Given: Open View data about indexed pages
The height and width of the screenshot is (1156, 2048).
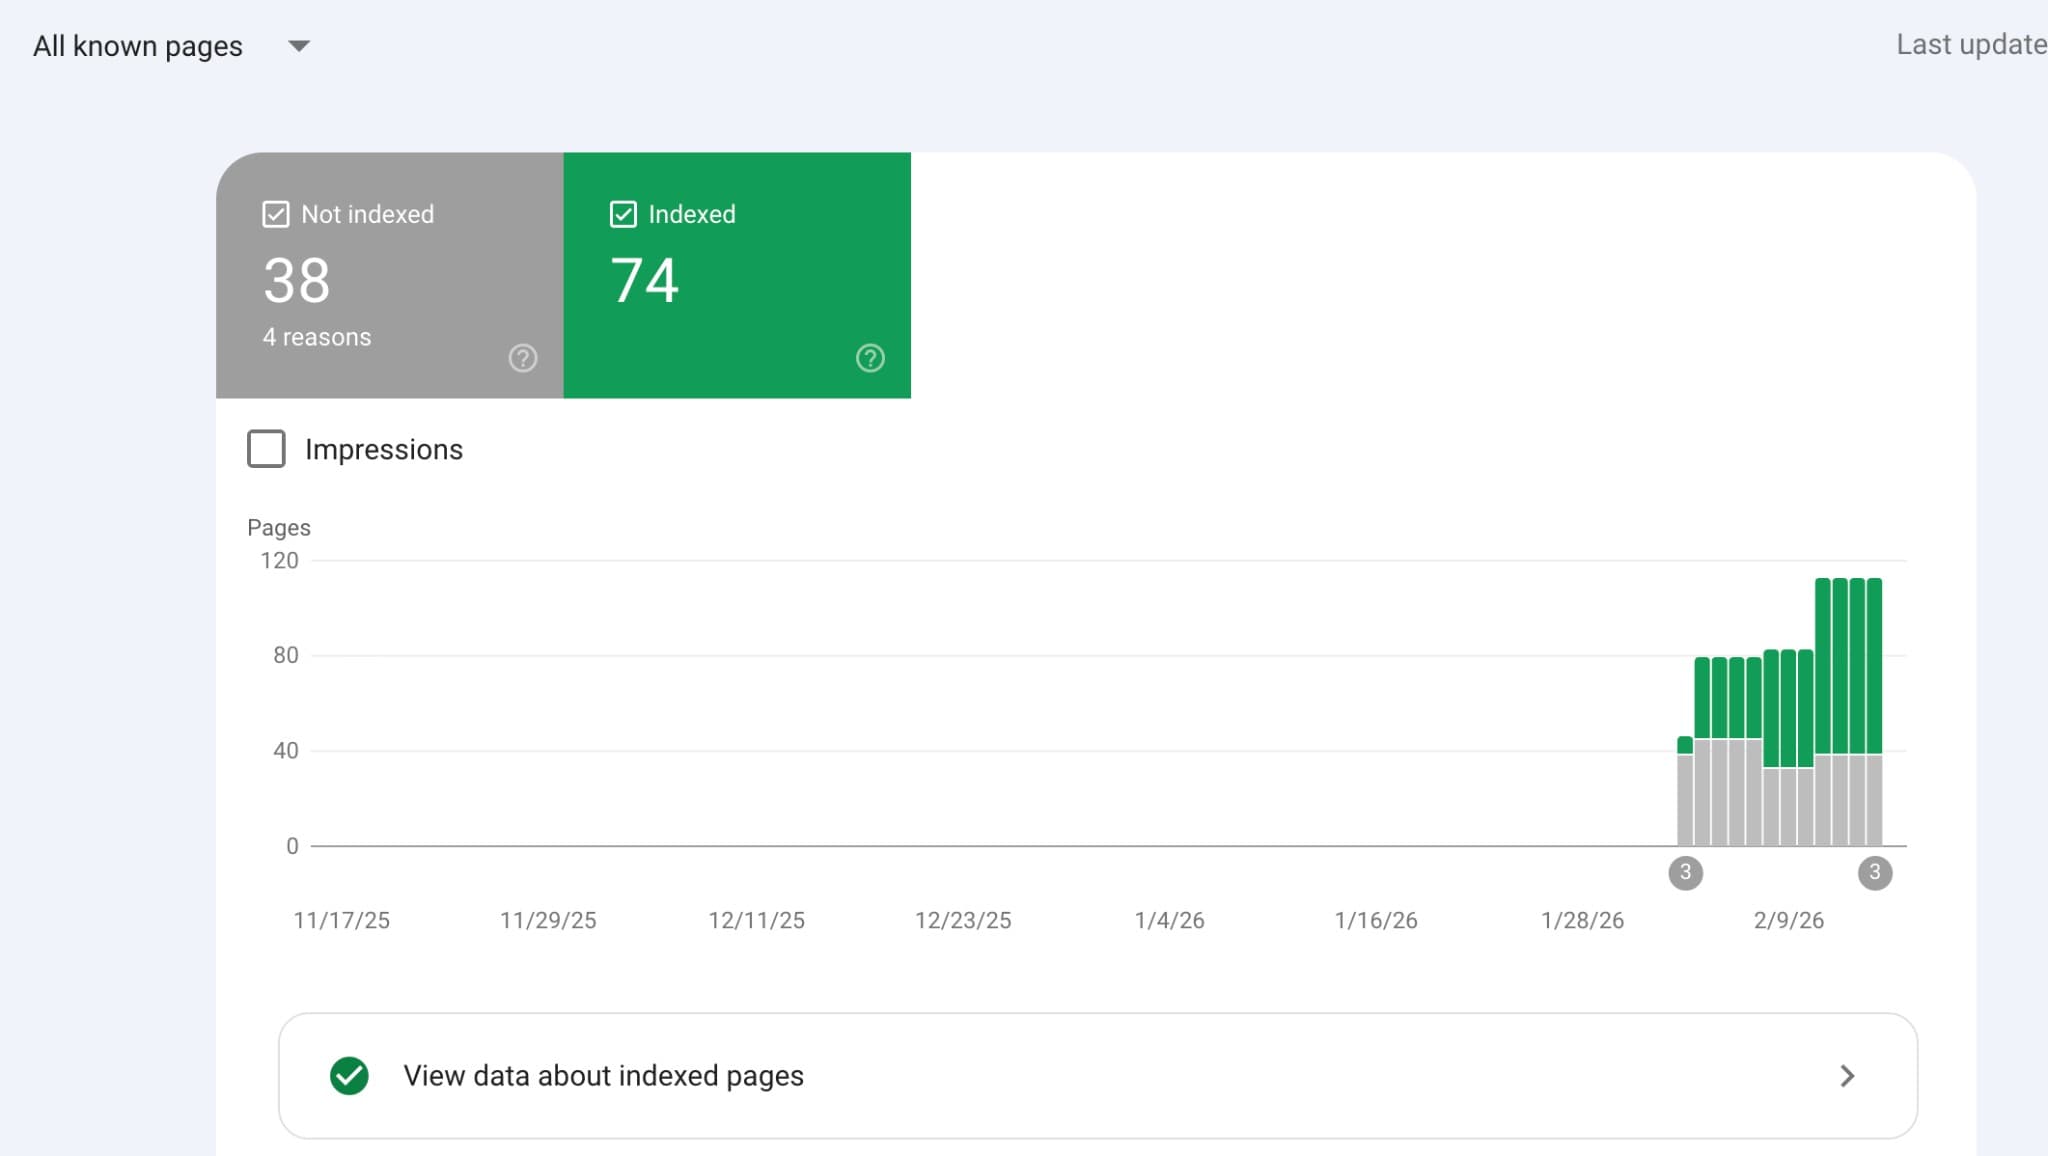Looking at the screenshot, I should (x=603, y=1076).
